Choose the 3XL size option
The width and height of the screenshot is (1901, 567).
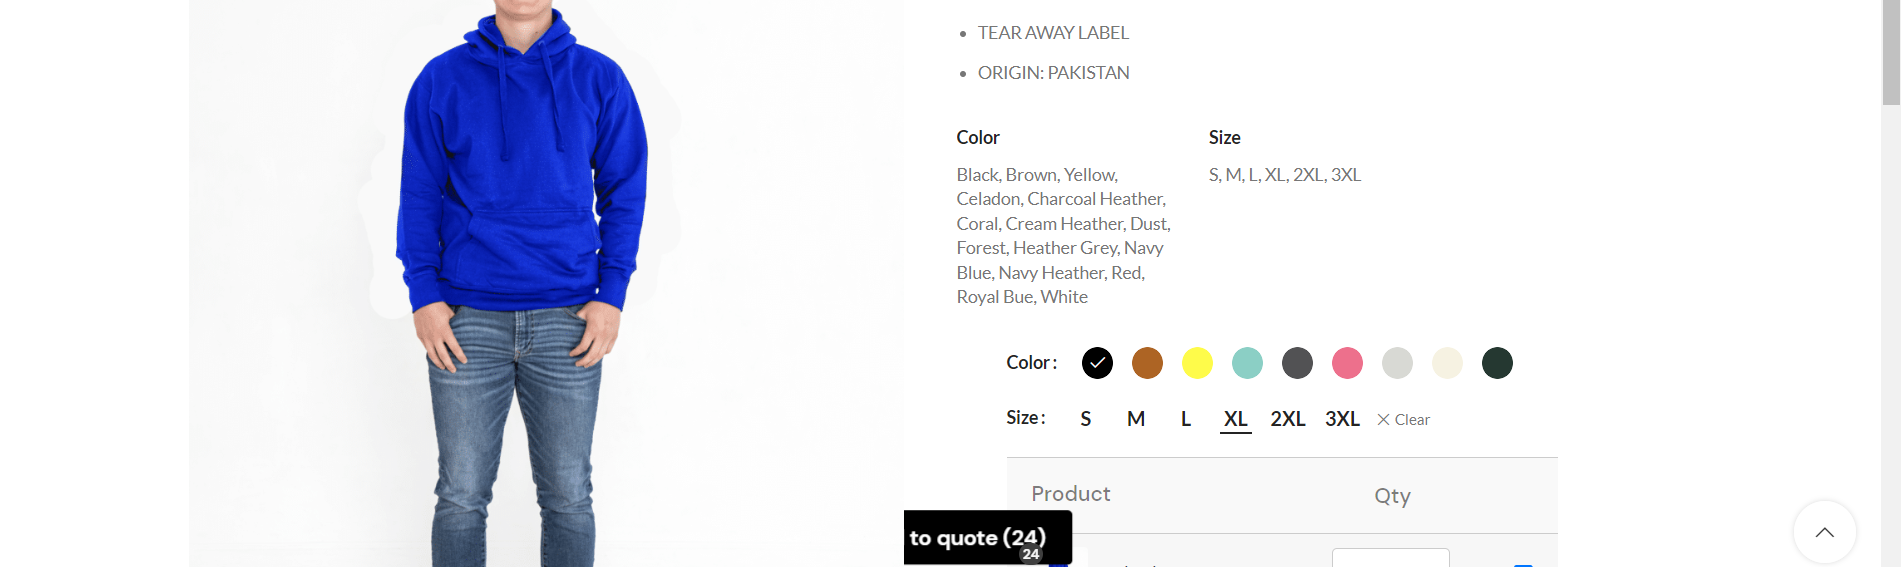coord(1342,419)
